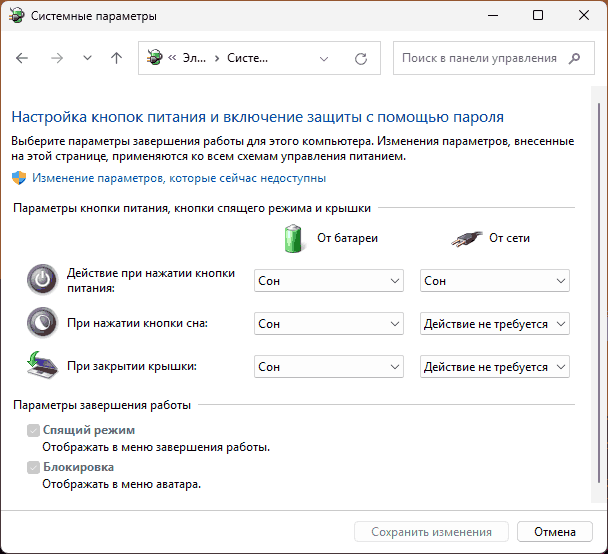
Task: Open lid close dropdown for plugged in
Action: click(x=495, y=367)
